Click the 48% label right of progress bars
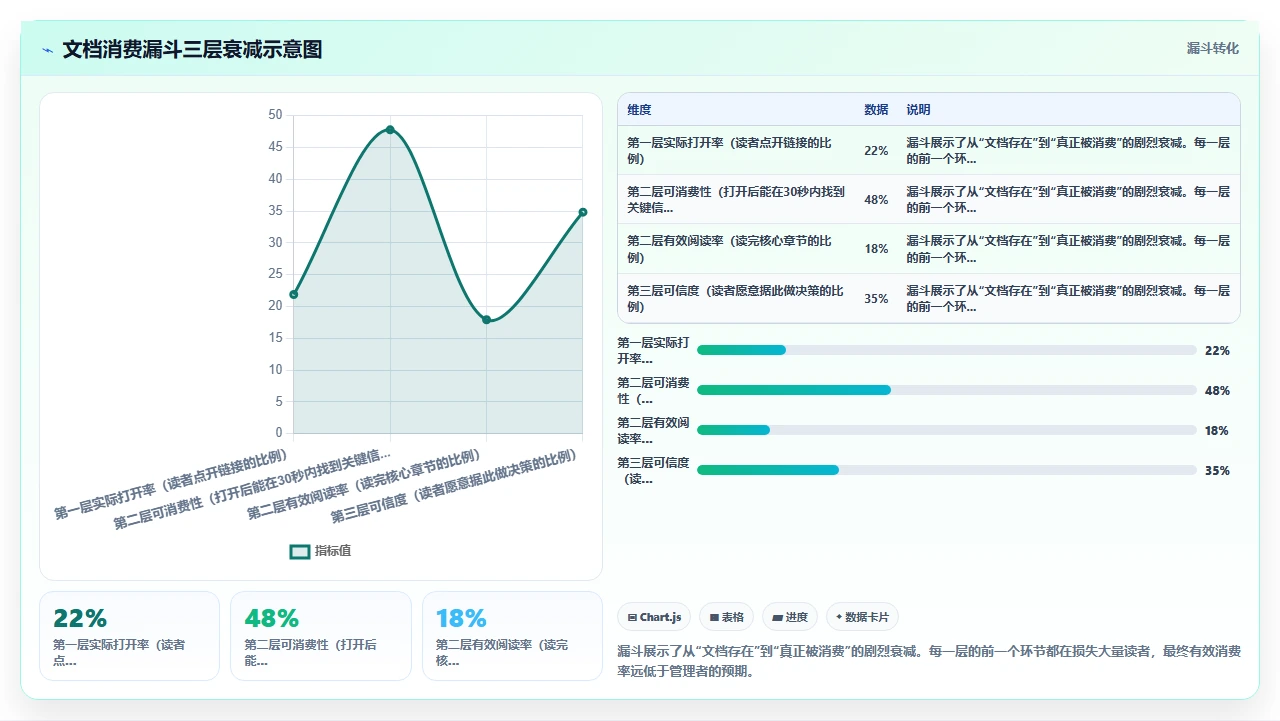The image size is (1280, 721). (1217, 391)
